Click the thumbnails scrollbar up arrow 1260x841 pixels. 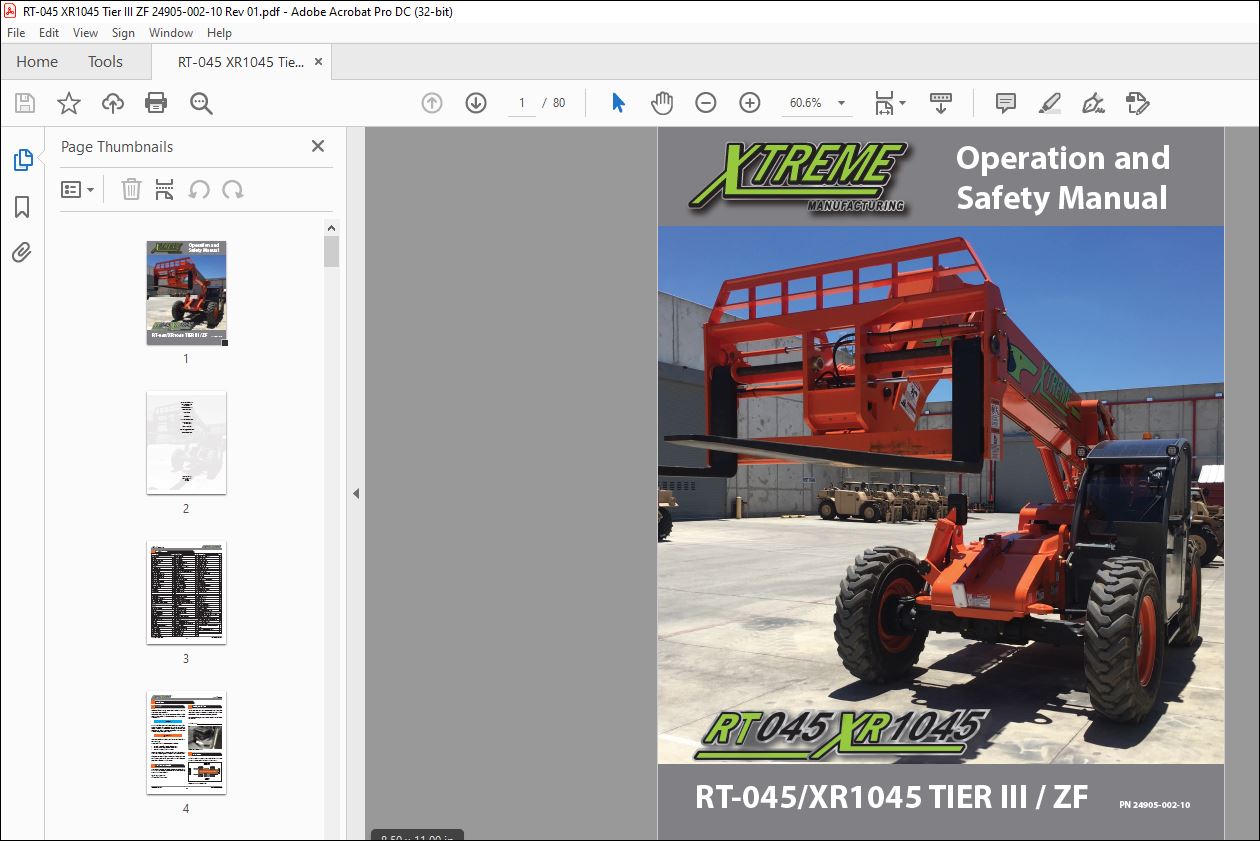click(x=332, y=228)
